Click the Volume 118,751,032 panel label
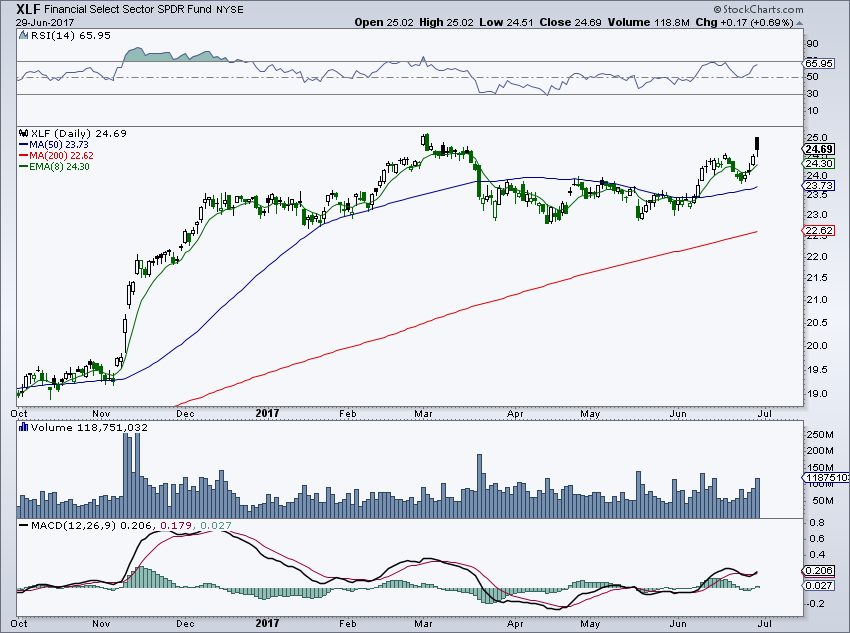This screenshot has width=850, height=633. click(89, 428)
